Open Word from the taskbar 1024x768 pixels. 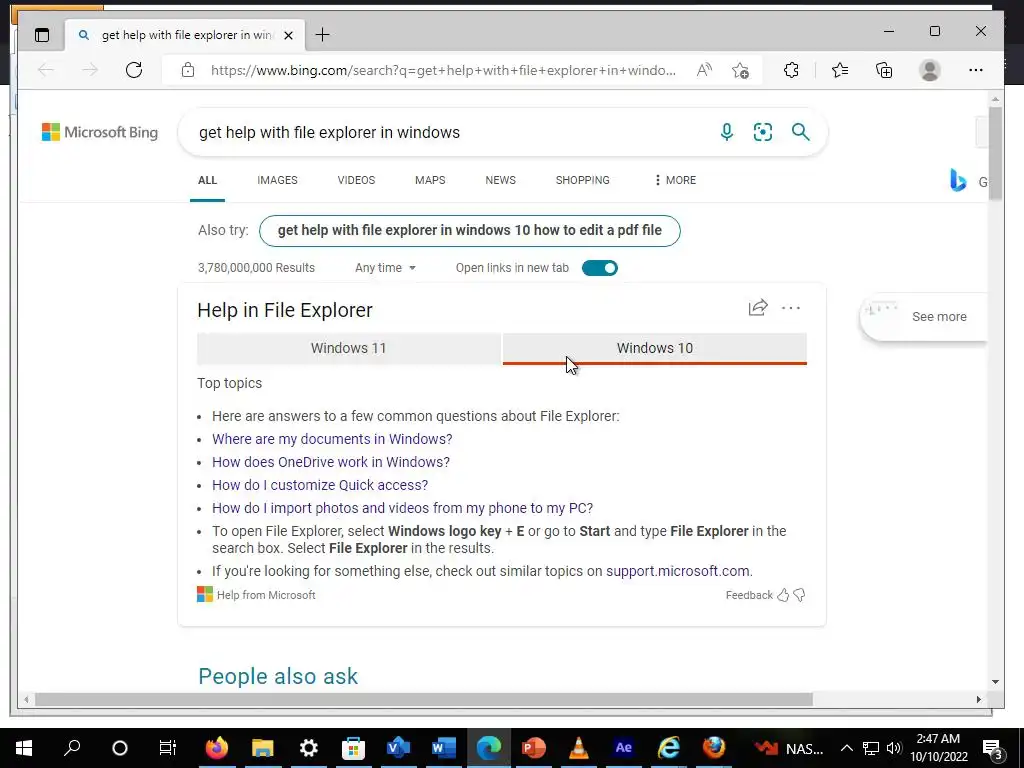pyautogui.click(x=443, y=748)
